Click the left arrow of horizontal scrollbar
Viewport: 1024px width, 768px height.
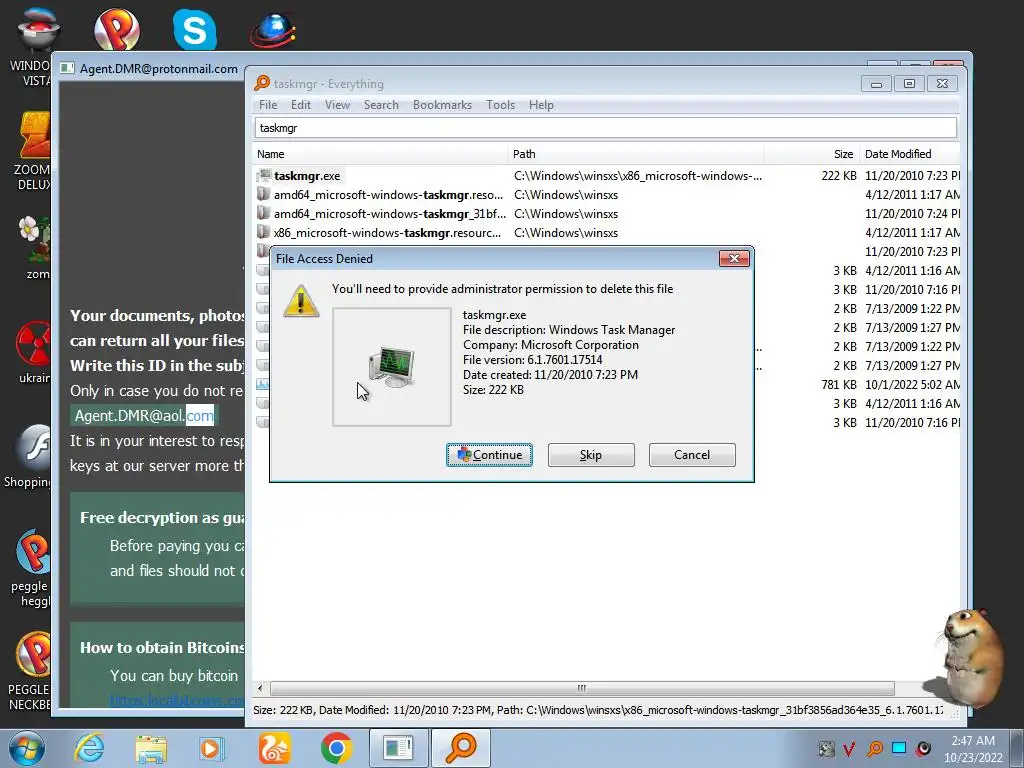click(x=260, y=688)
